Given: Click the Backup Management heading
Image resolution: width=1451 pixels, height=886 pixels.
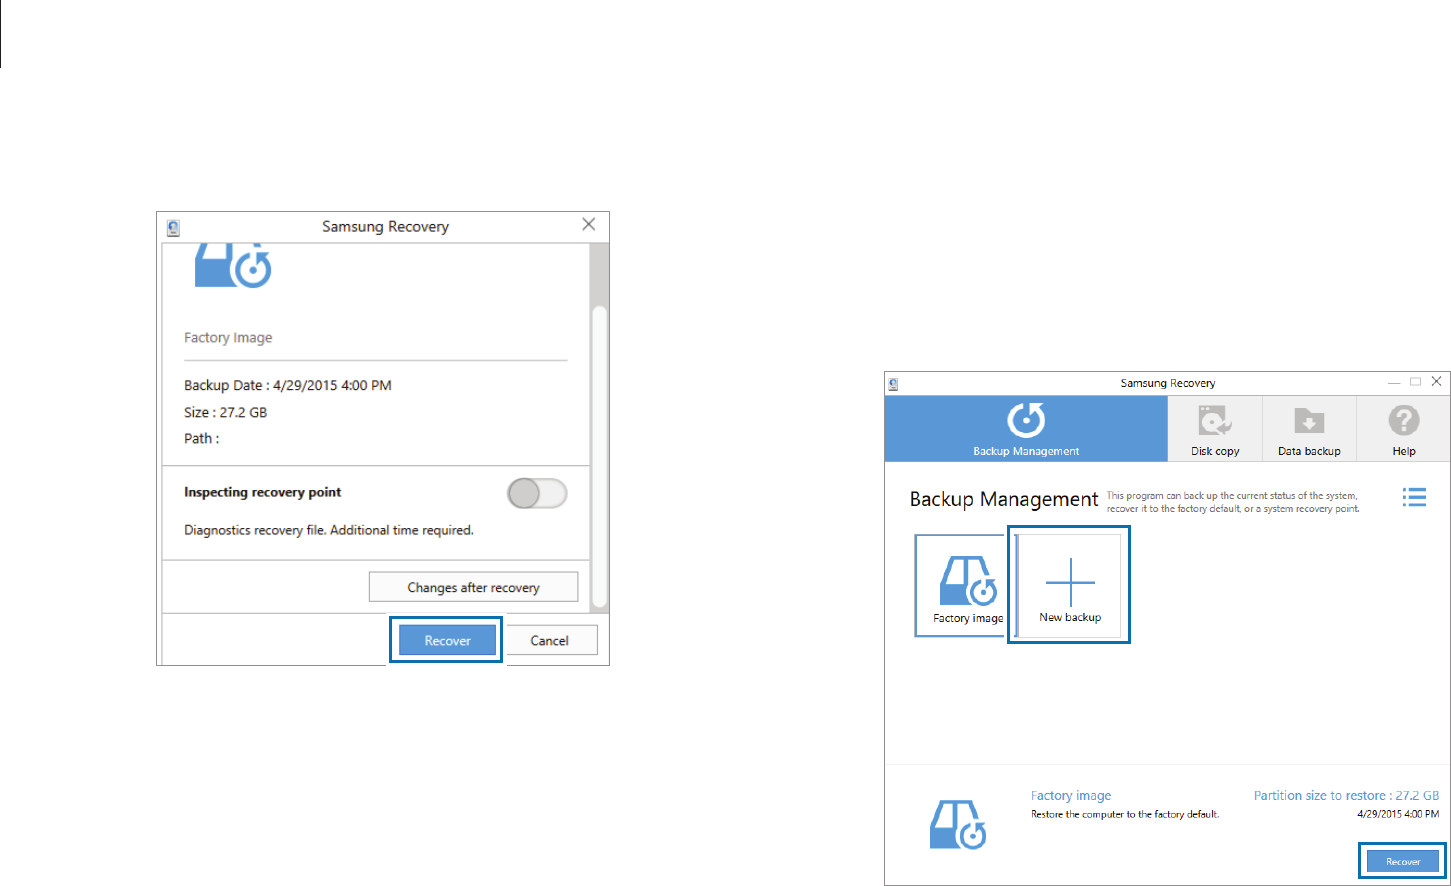Looking at the screenshot, I should pyautogui.click(x=1004, y=499).
